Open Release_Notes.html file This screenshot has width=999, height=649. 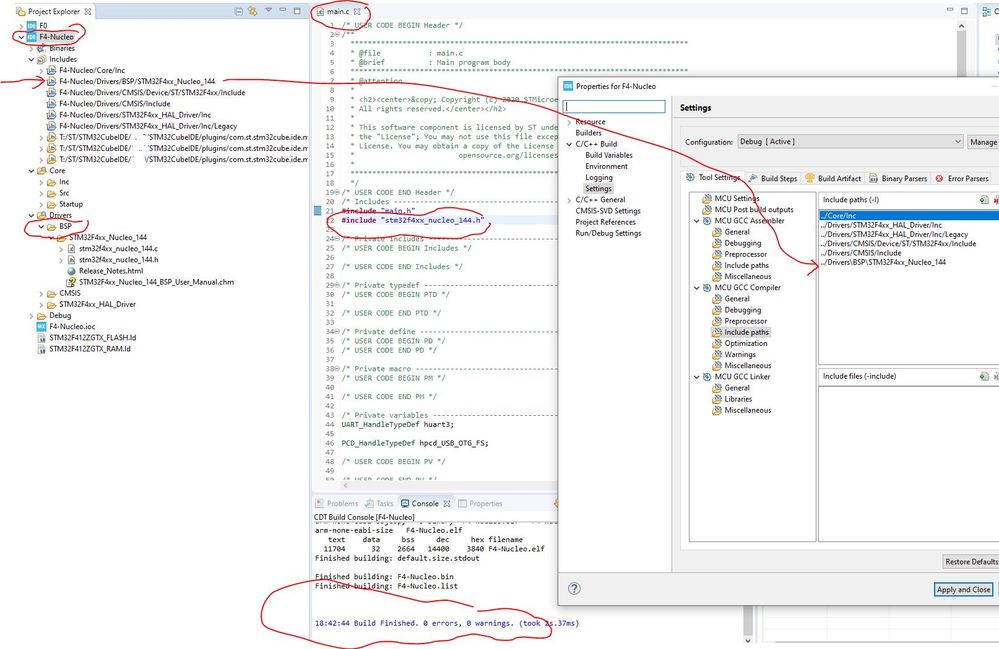[110, 271]
